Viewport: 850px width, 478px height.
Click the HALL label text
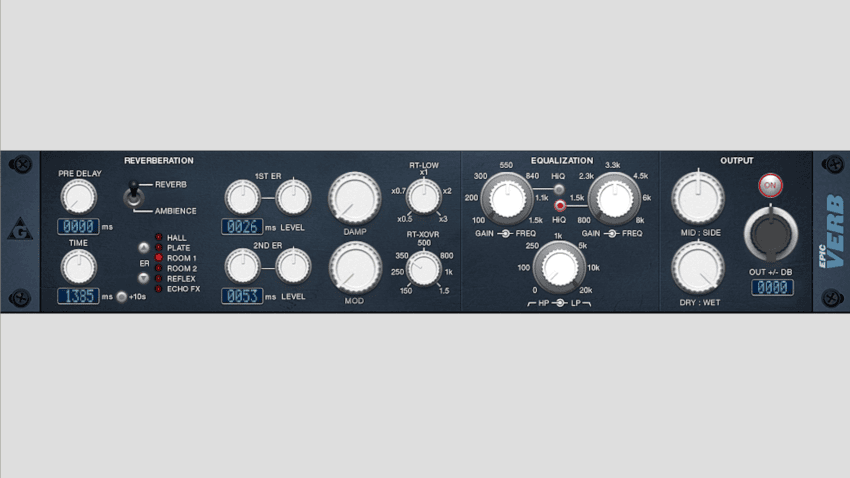coord(177,238)
